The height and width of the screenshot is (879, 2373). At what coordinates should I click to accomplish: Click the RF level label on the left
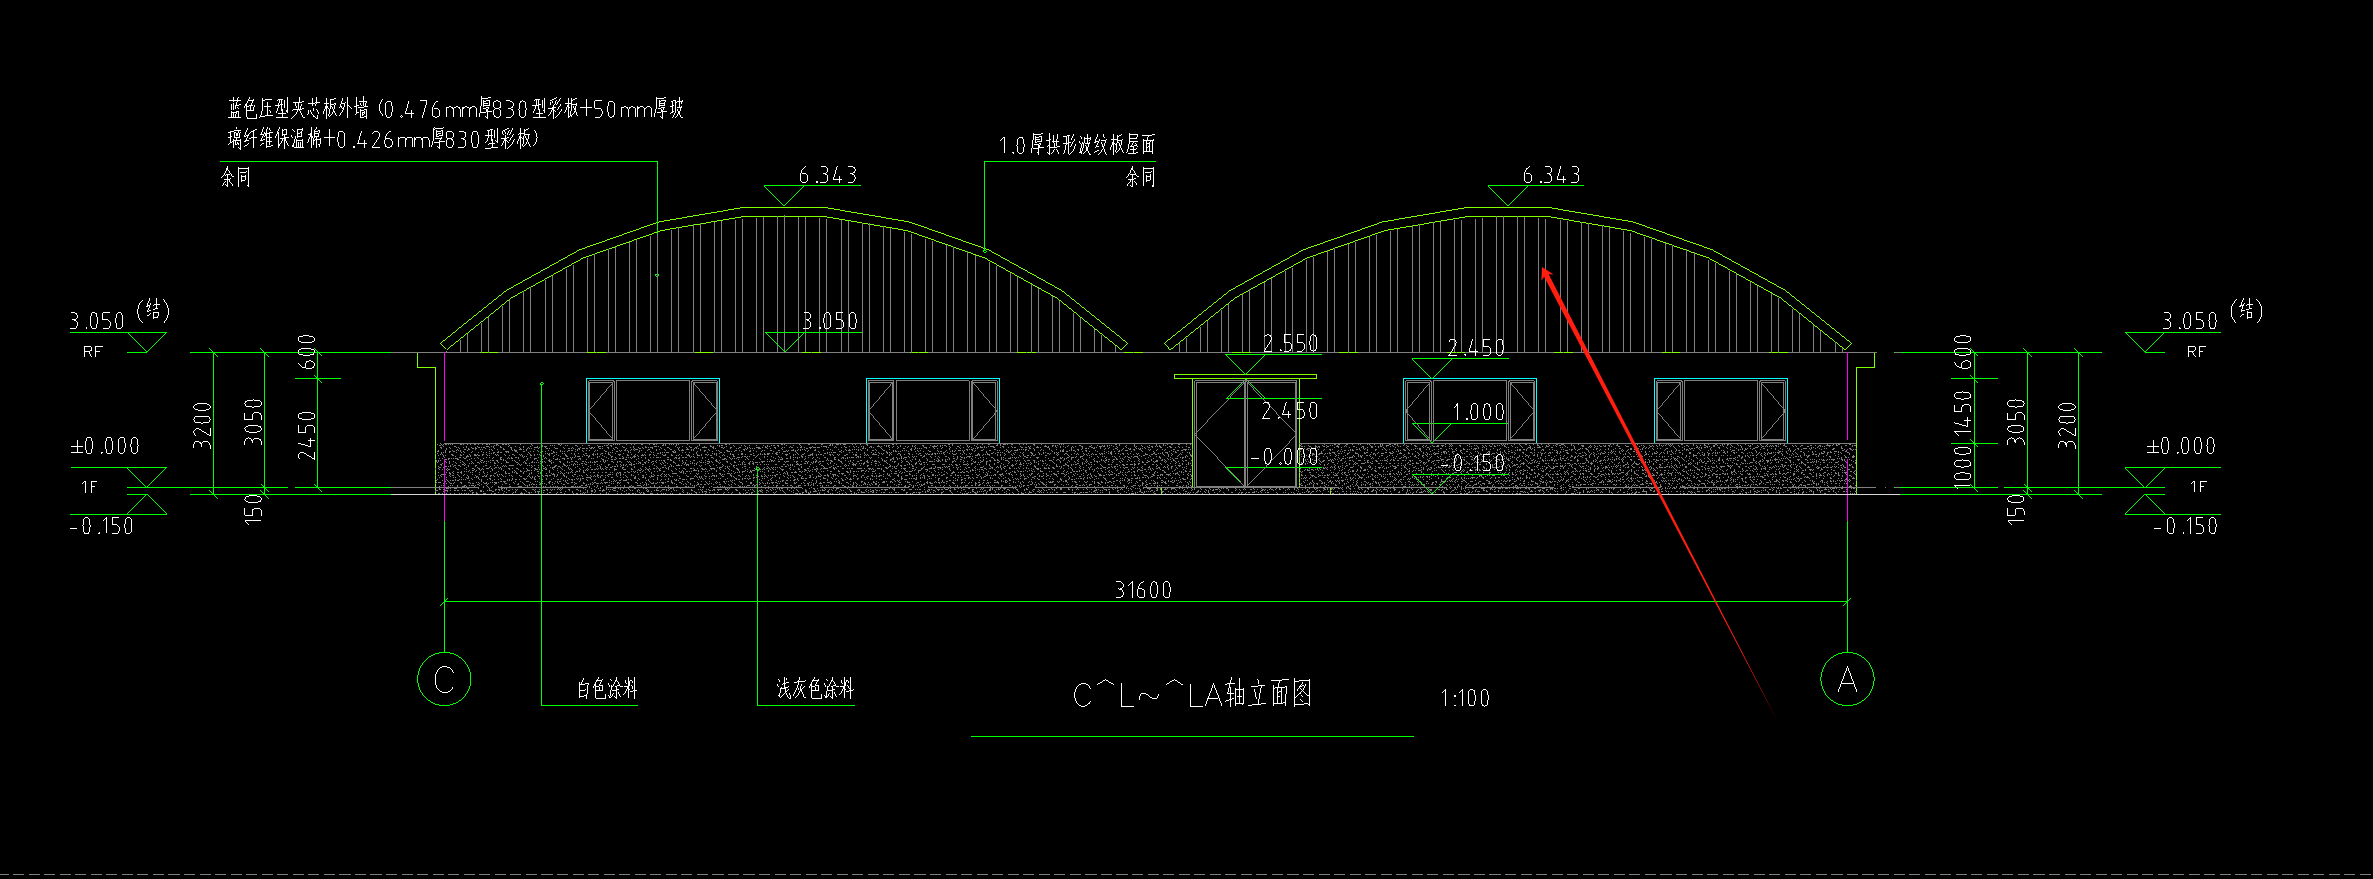92,352
